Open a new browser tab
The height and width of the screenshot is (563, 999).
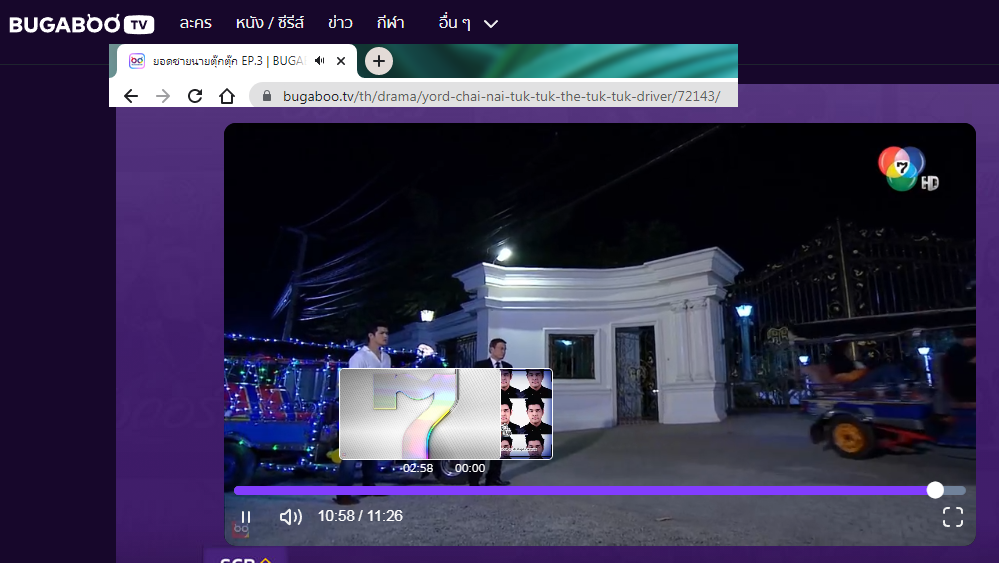click(379, 61)
